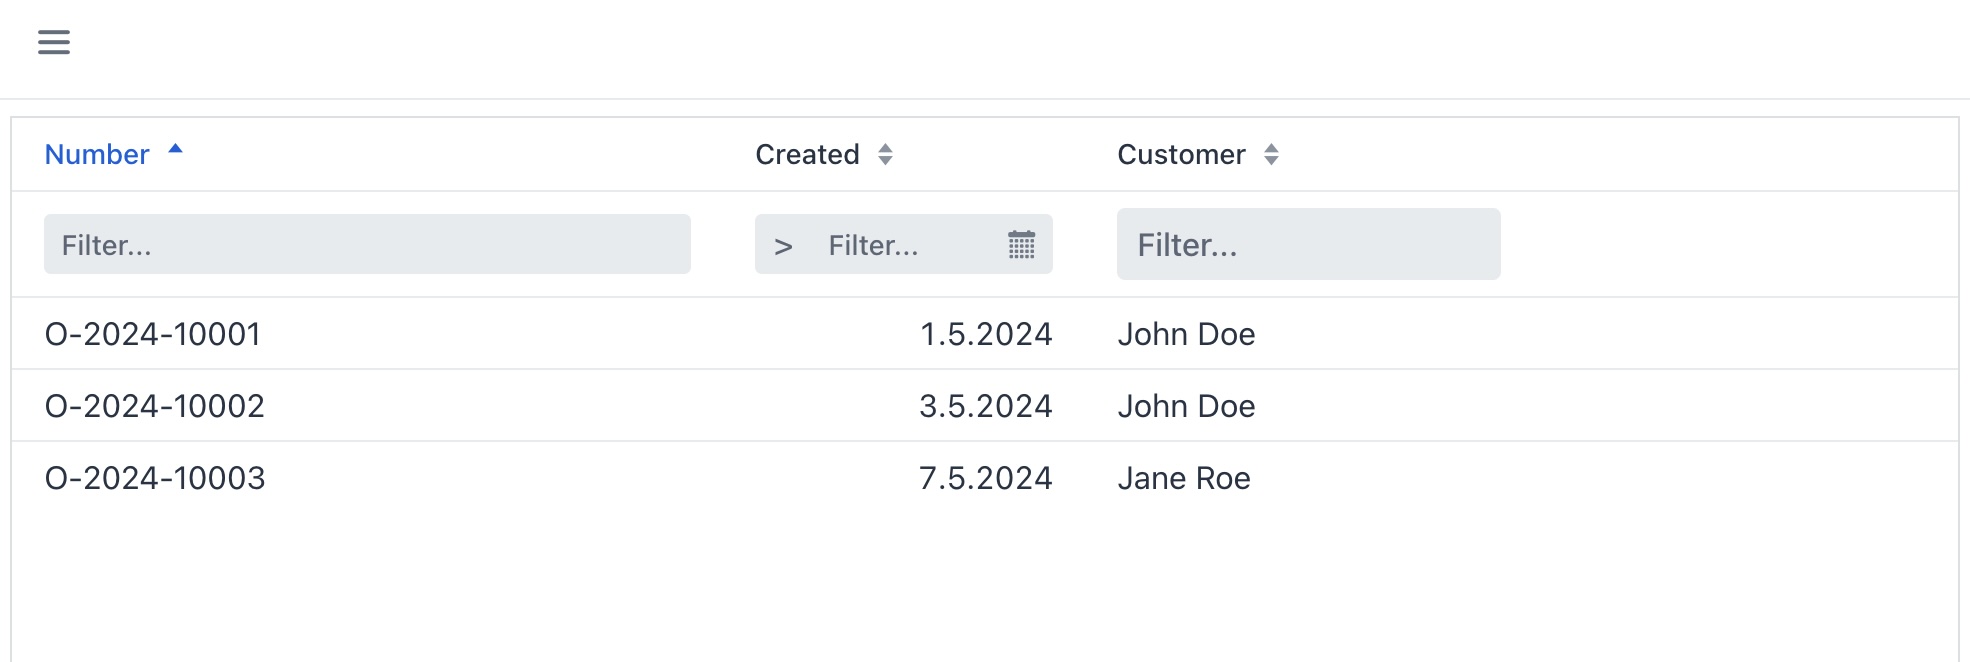
Task: Click the created date 7.5.2024
Action: tap(985, 478)
